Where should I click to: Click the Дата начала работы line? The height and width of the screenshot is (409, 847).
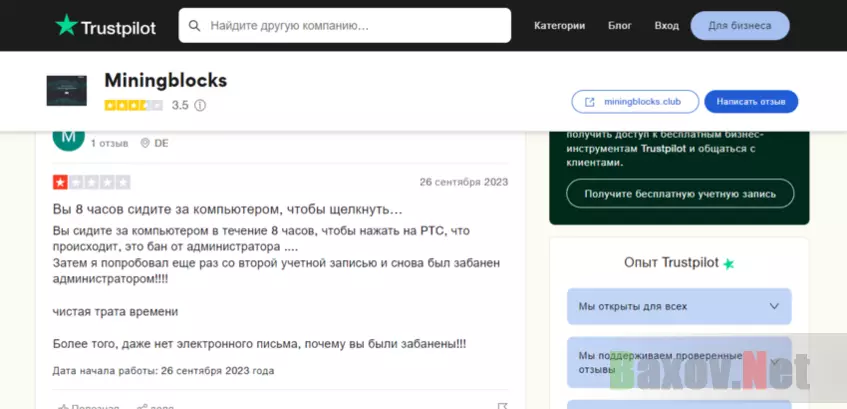(x=163, y=371)
